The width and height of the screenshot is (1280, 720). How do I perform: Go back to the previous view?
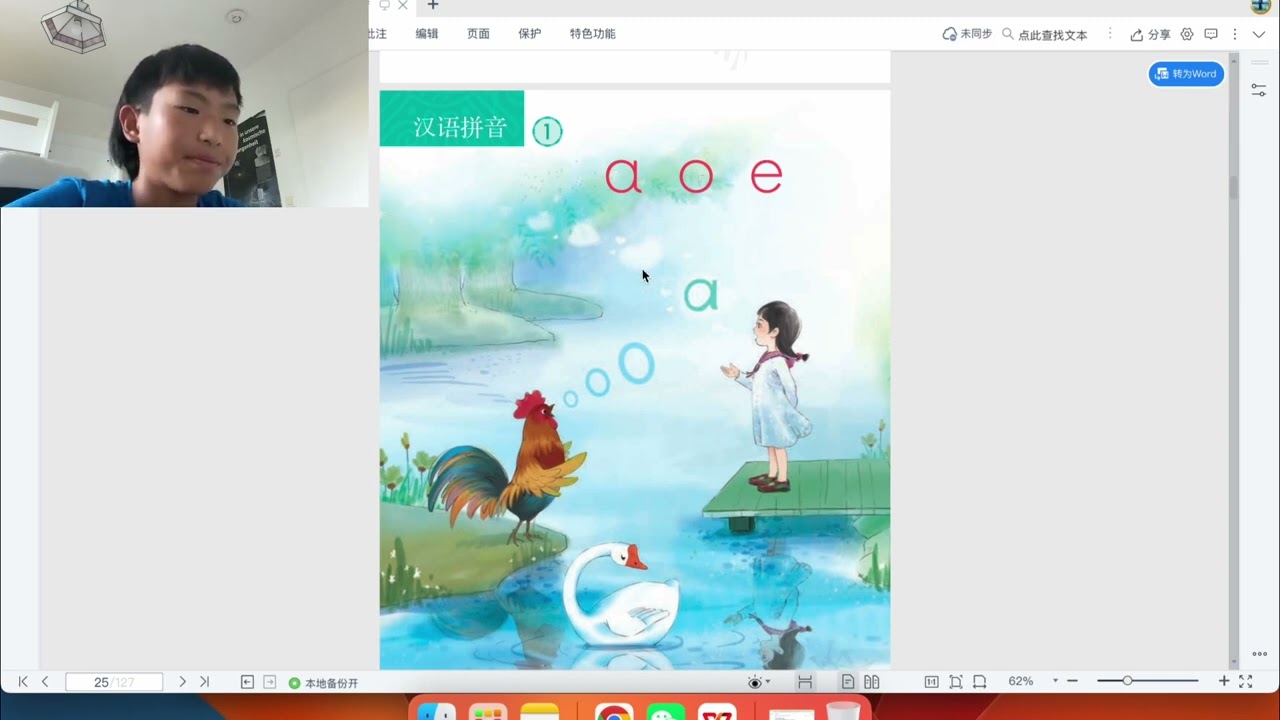pyautogui.click(x=247, y=682)
